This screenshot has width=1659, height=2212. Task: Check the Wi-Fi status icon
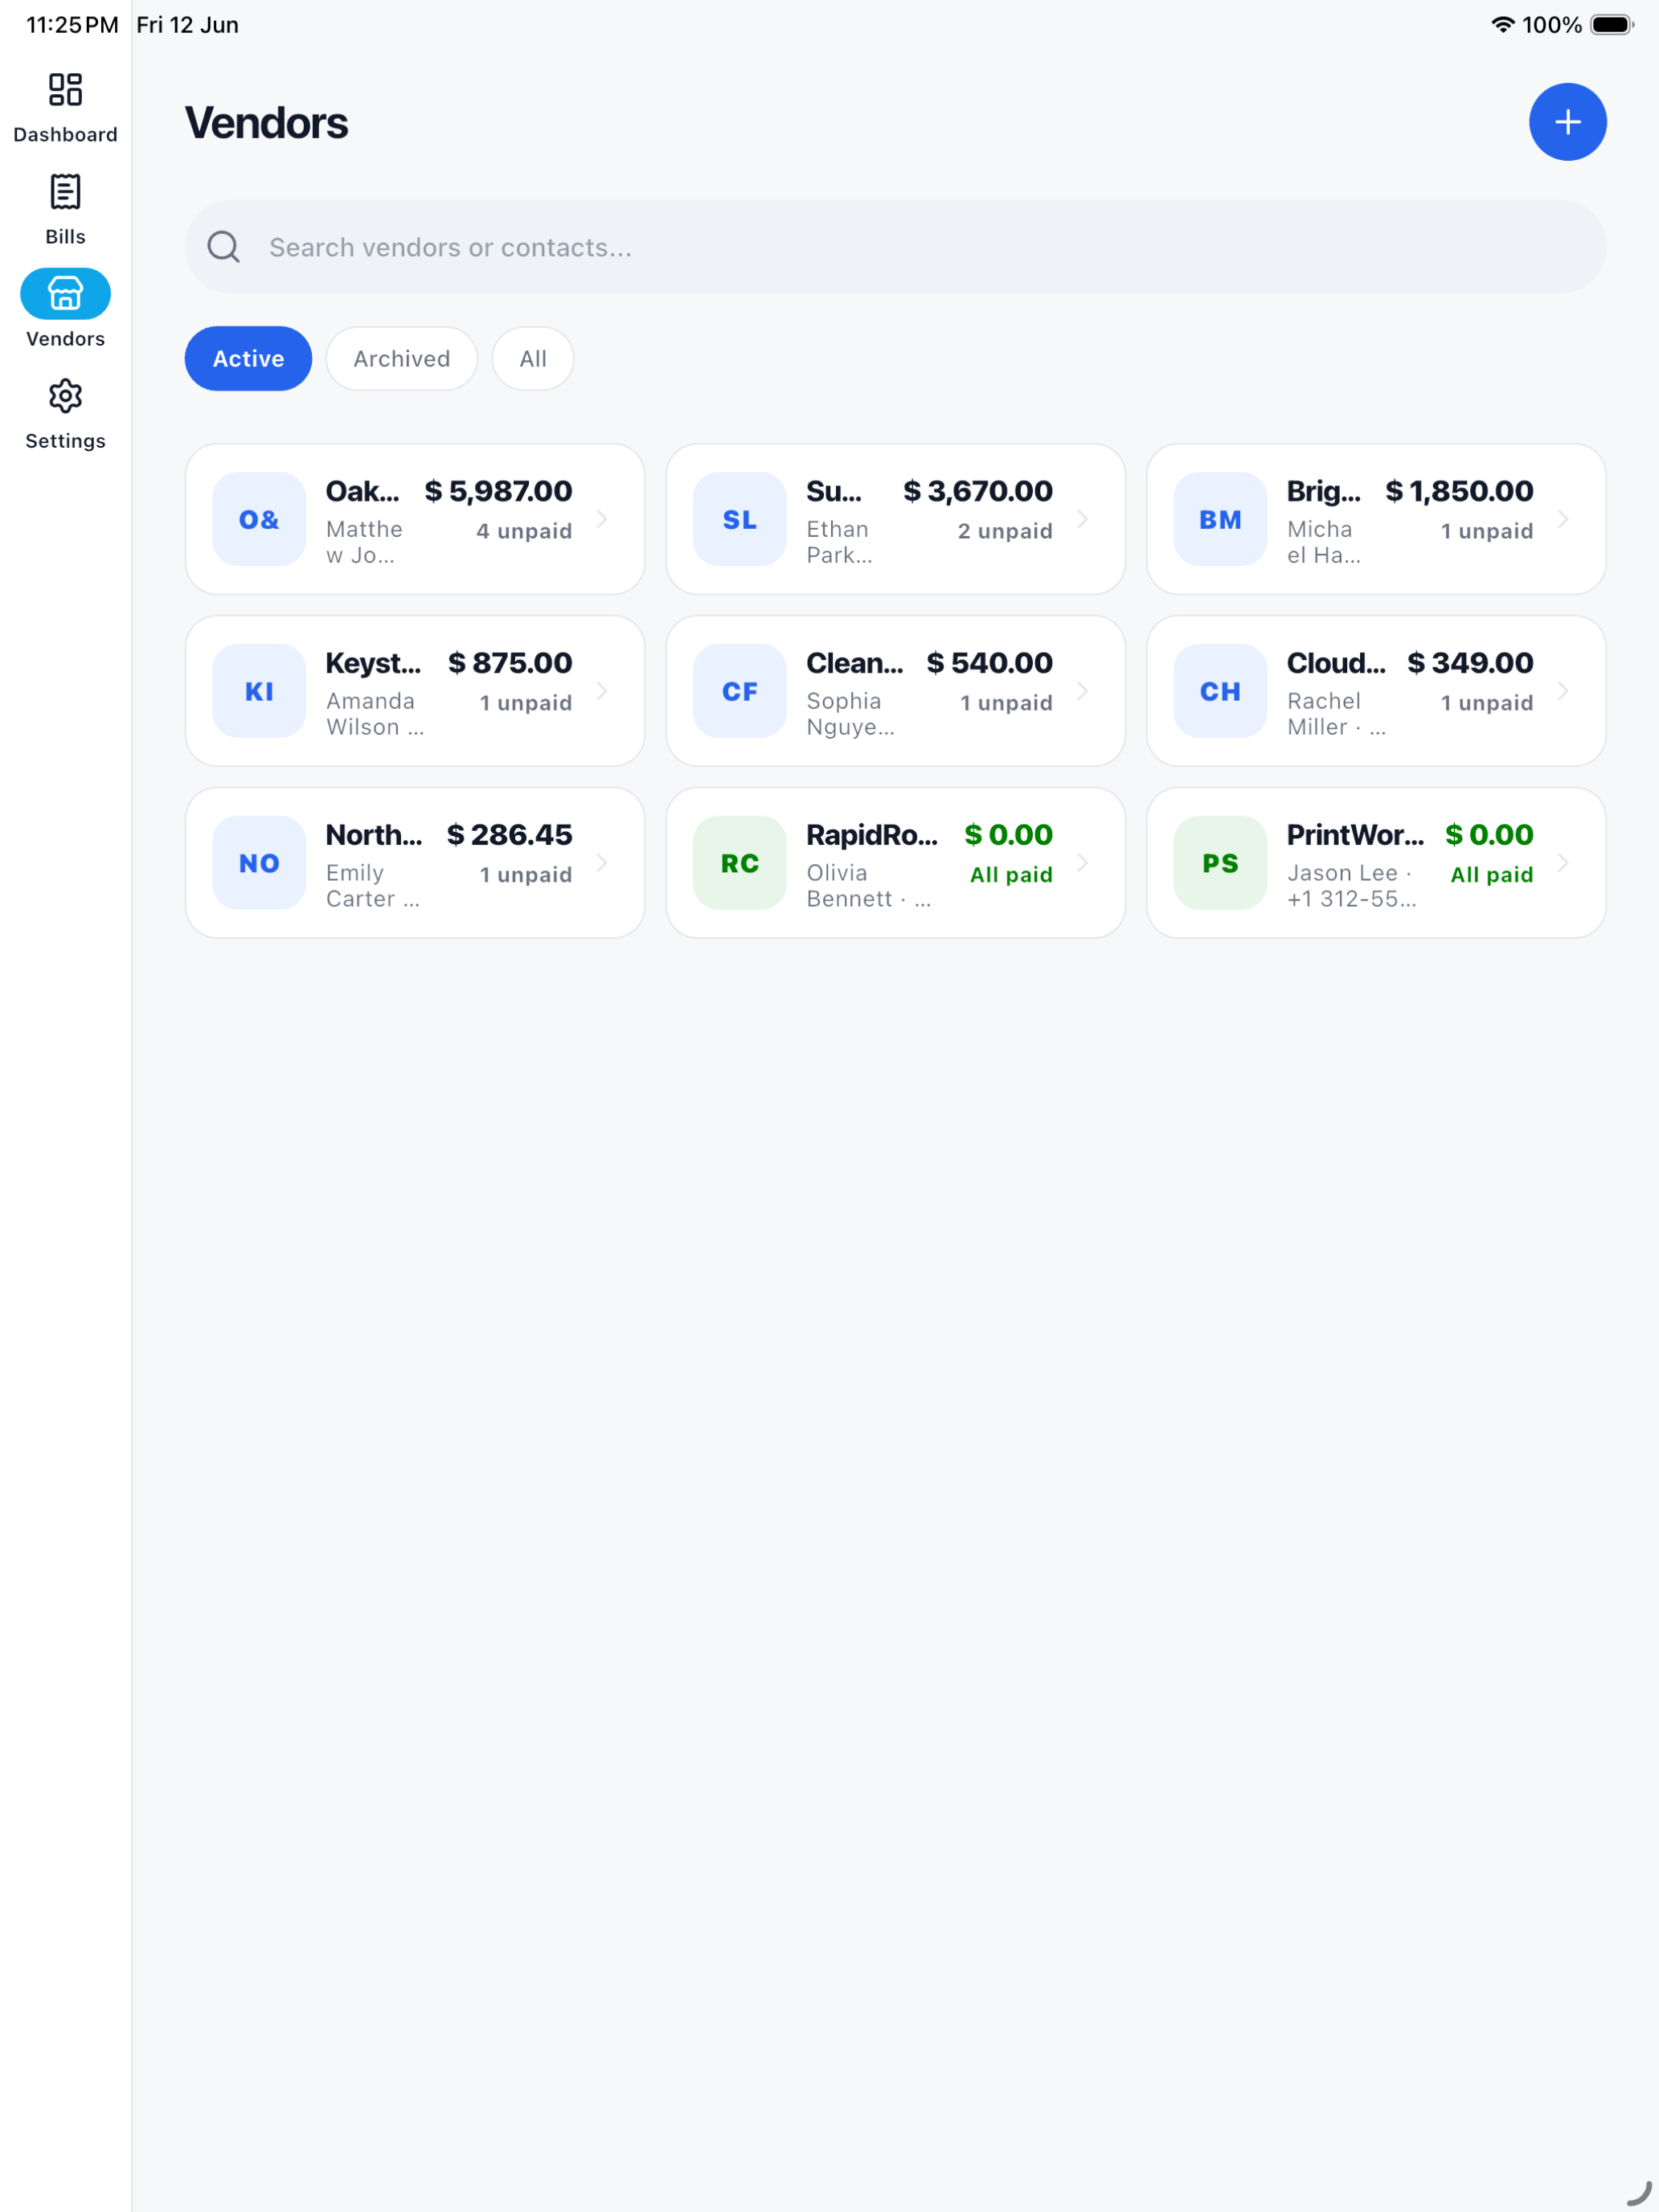pyautogui.click(x=1502, y=24)
